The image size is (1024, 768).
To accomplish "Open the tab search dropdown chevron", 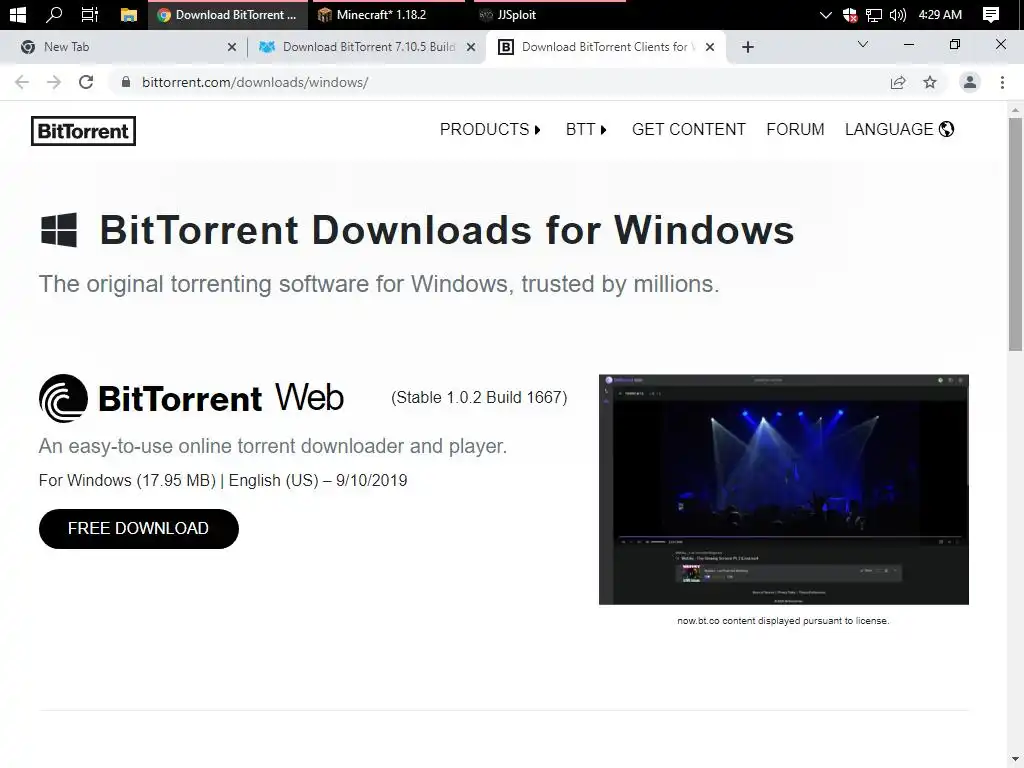I will click(863, 44).
